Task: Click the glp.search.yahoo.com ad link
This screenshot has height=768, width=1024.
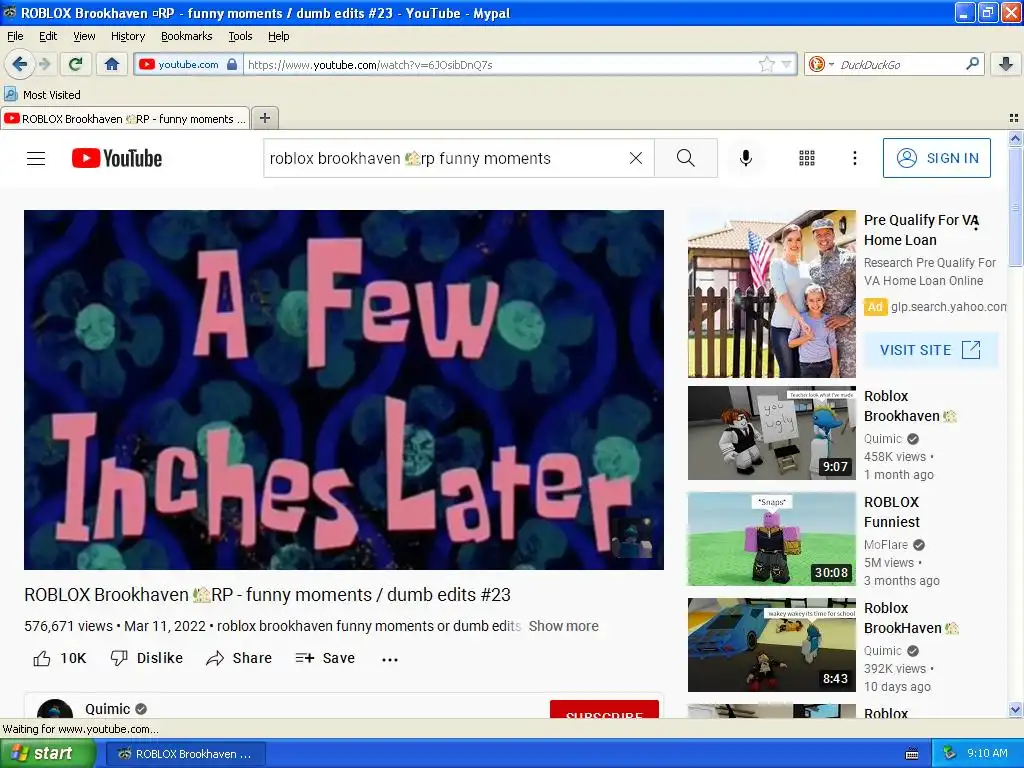Action: (948, 307)
